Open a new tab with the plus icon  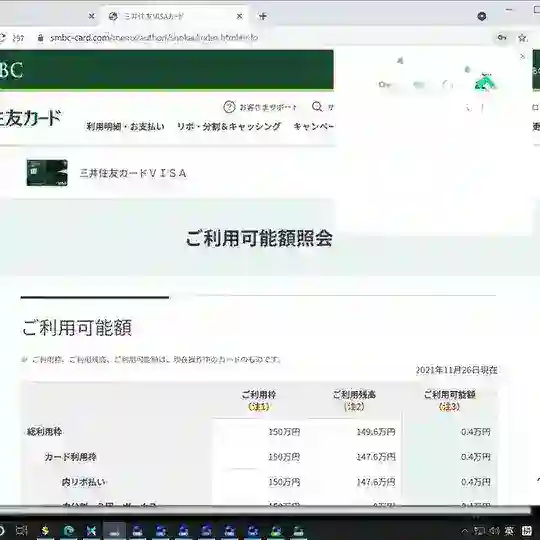(263, 16)
